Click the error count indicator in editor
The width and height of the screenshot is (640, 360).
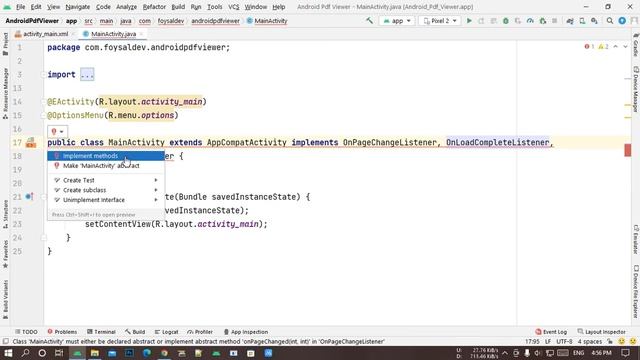pyautogui.click(x=589, y=47)
